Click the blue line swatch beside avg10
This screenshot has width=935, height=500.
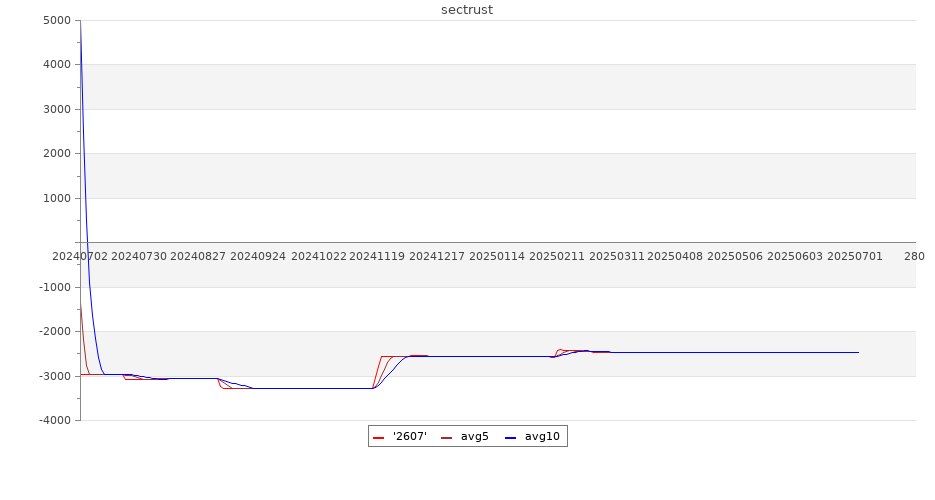[510, 438]
